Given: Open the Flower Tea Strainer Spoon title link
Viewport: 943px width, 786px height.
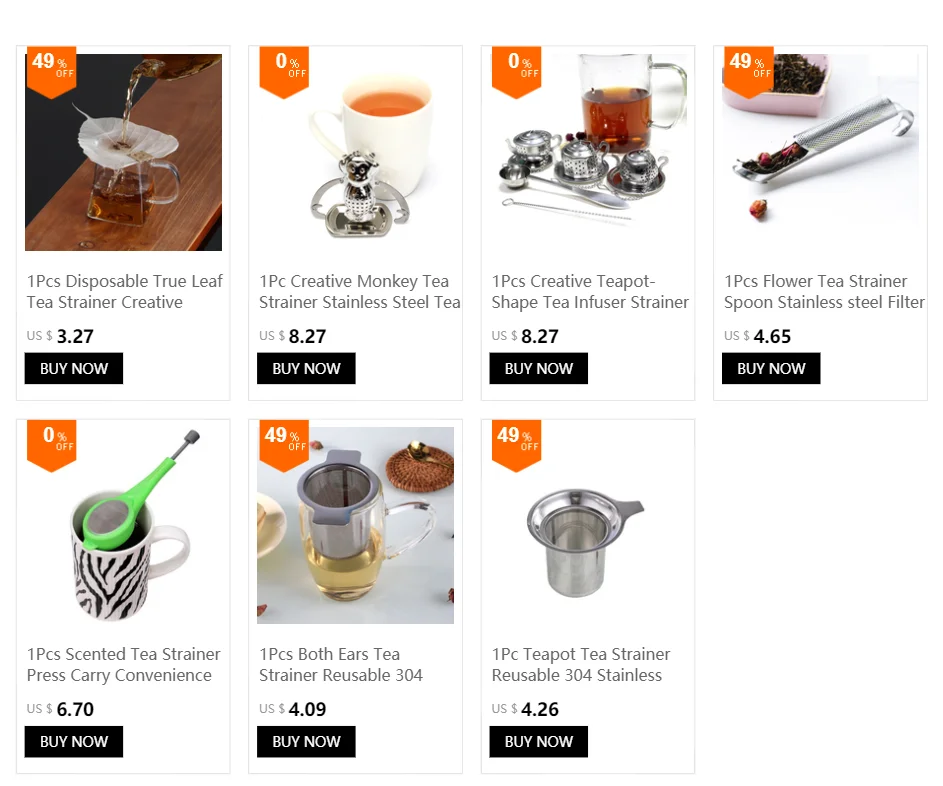Looking at the screenshot, I should coord(824,292).
